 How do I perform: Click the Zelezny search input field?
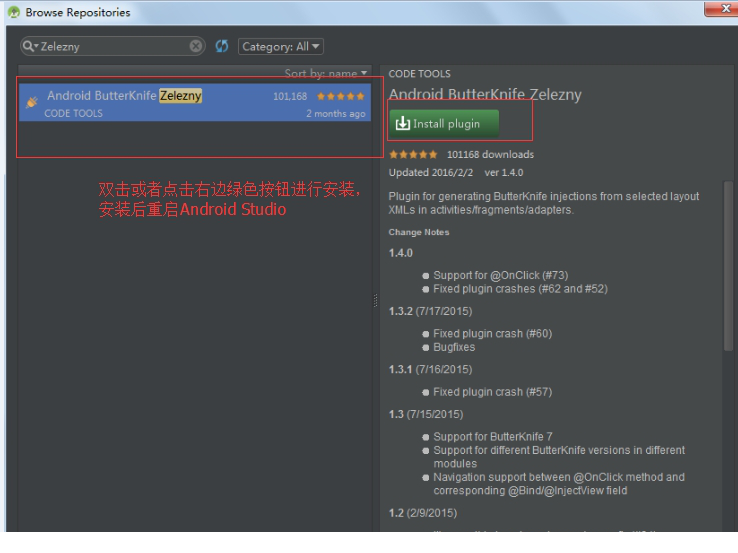tap(113, 46)
